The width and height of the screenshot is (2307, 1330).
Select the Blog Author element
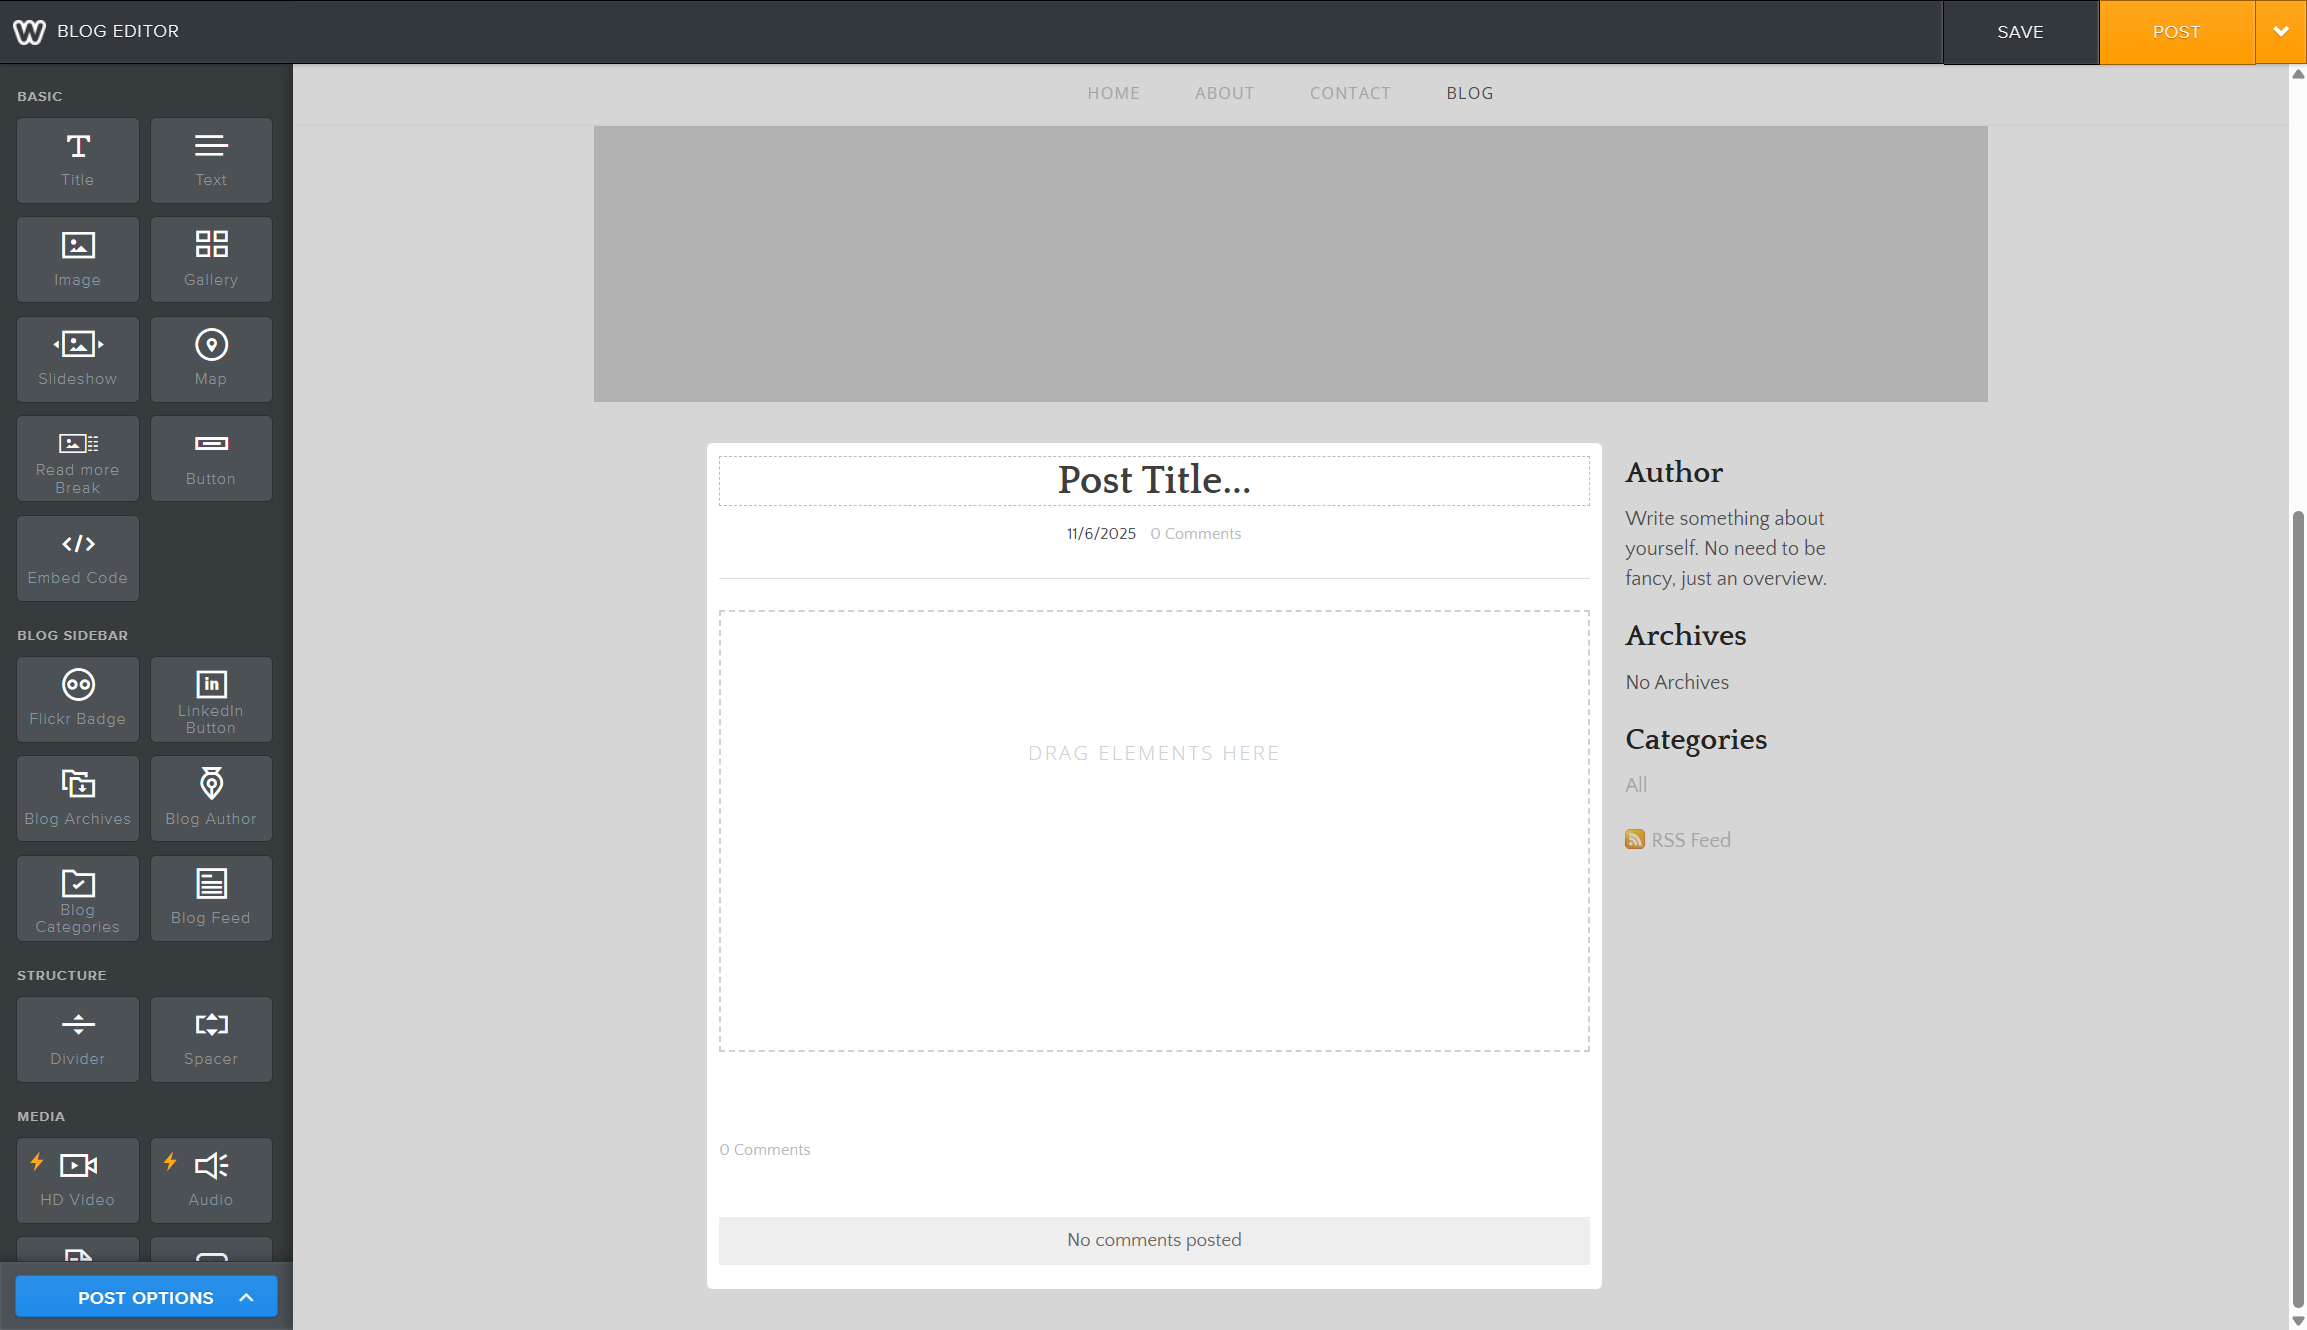coord(211,798)
